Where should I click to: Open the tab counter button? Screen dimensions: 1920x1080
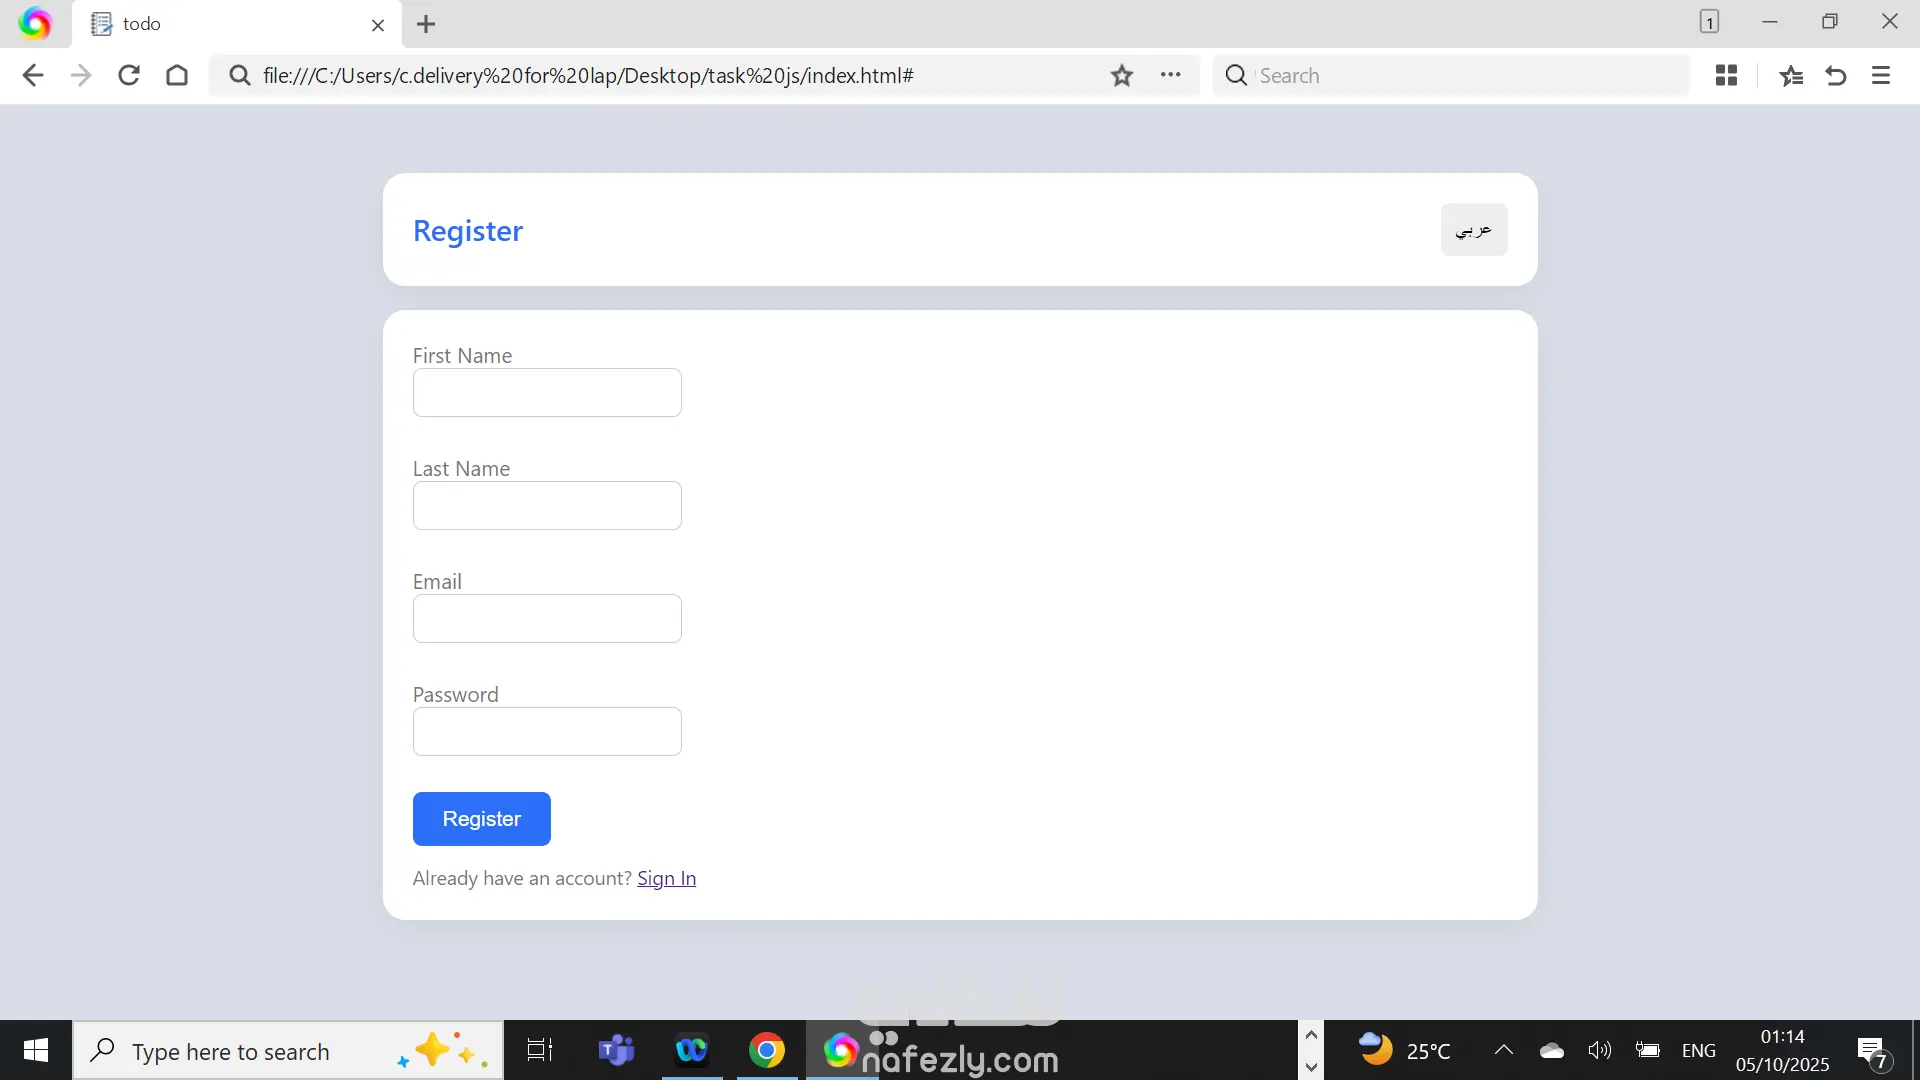coord(1709,22)
